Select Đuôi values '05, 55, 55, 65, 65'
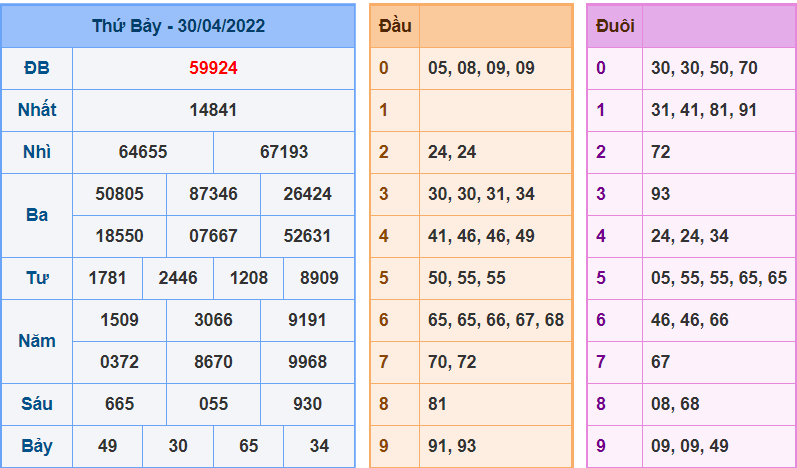The height and width of the screenshot is (468, 797). tap(719, 278)
